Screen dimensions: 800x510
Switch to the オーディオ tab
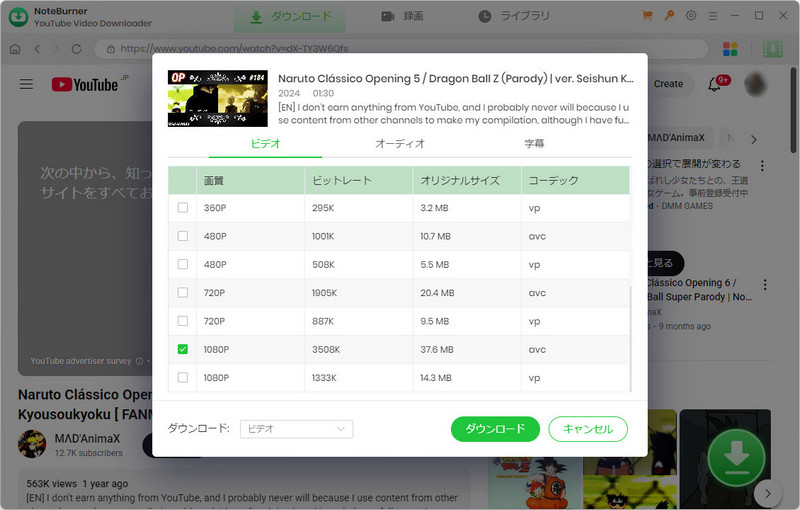(399, 144)
